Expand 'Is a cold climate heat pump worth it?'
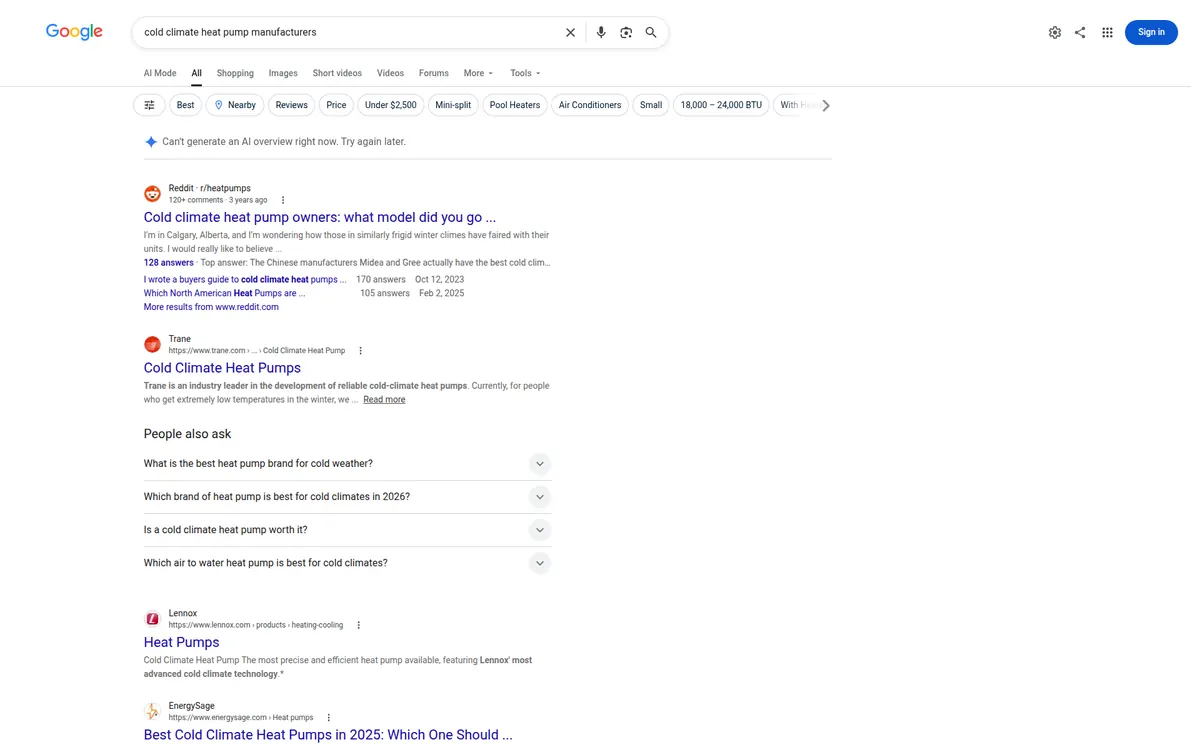 (347, 530)
